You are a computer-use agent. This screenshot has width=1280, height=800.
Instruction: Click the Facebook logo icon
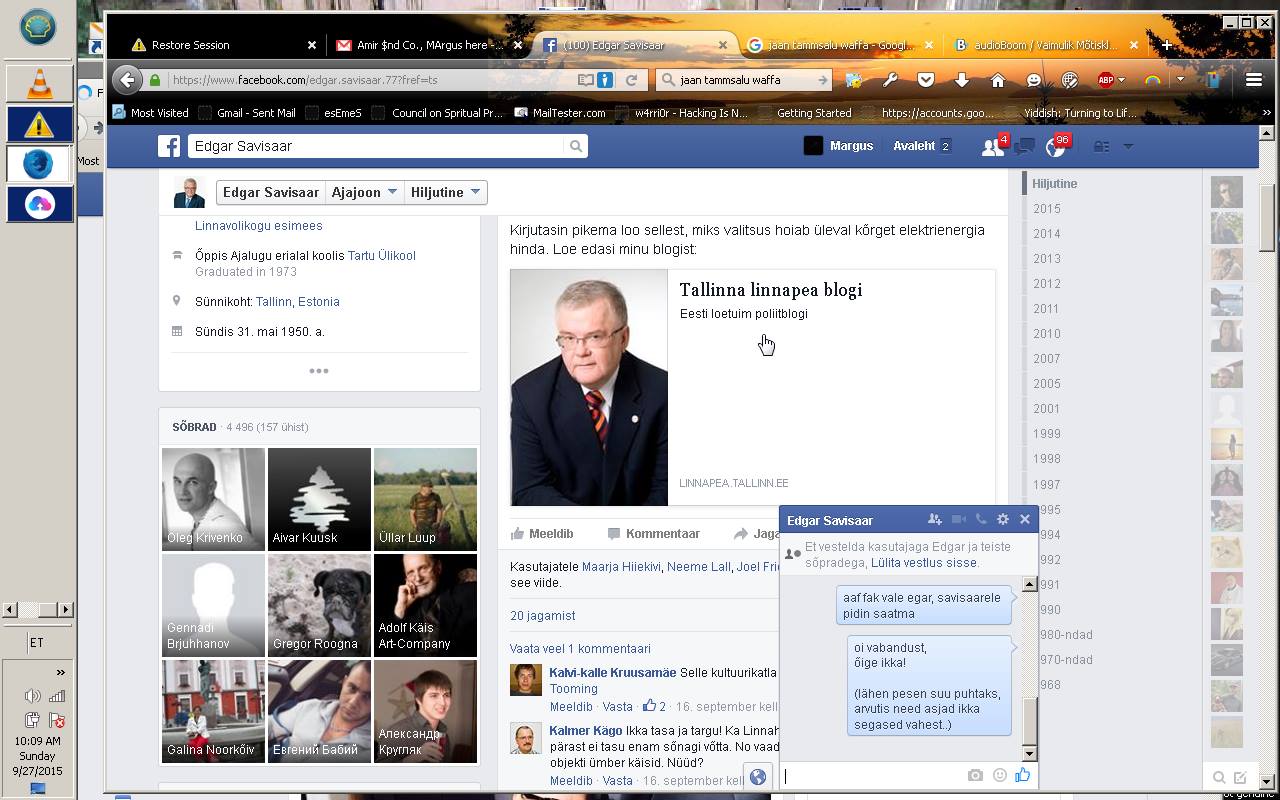click(169, 146)
